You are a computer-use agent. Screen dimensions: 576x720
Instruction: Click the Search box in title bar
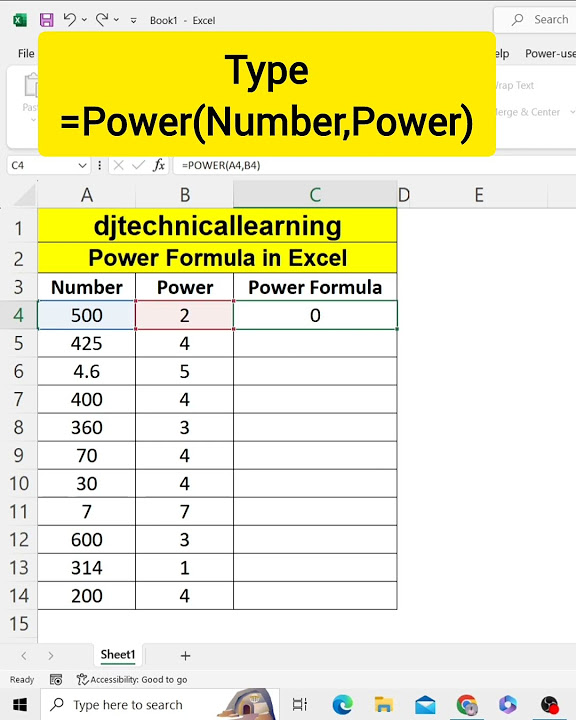pyautogui.click(x=535, y=20)
